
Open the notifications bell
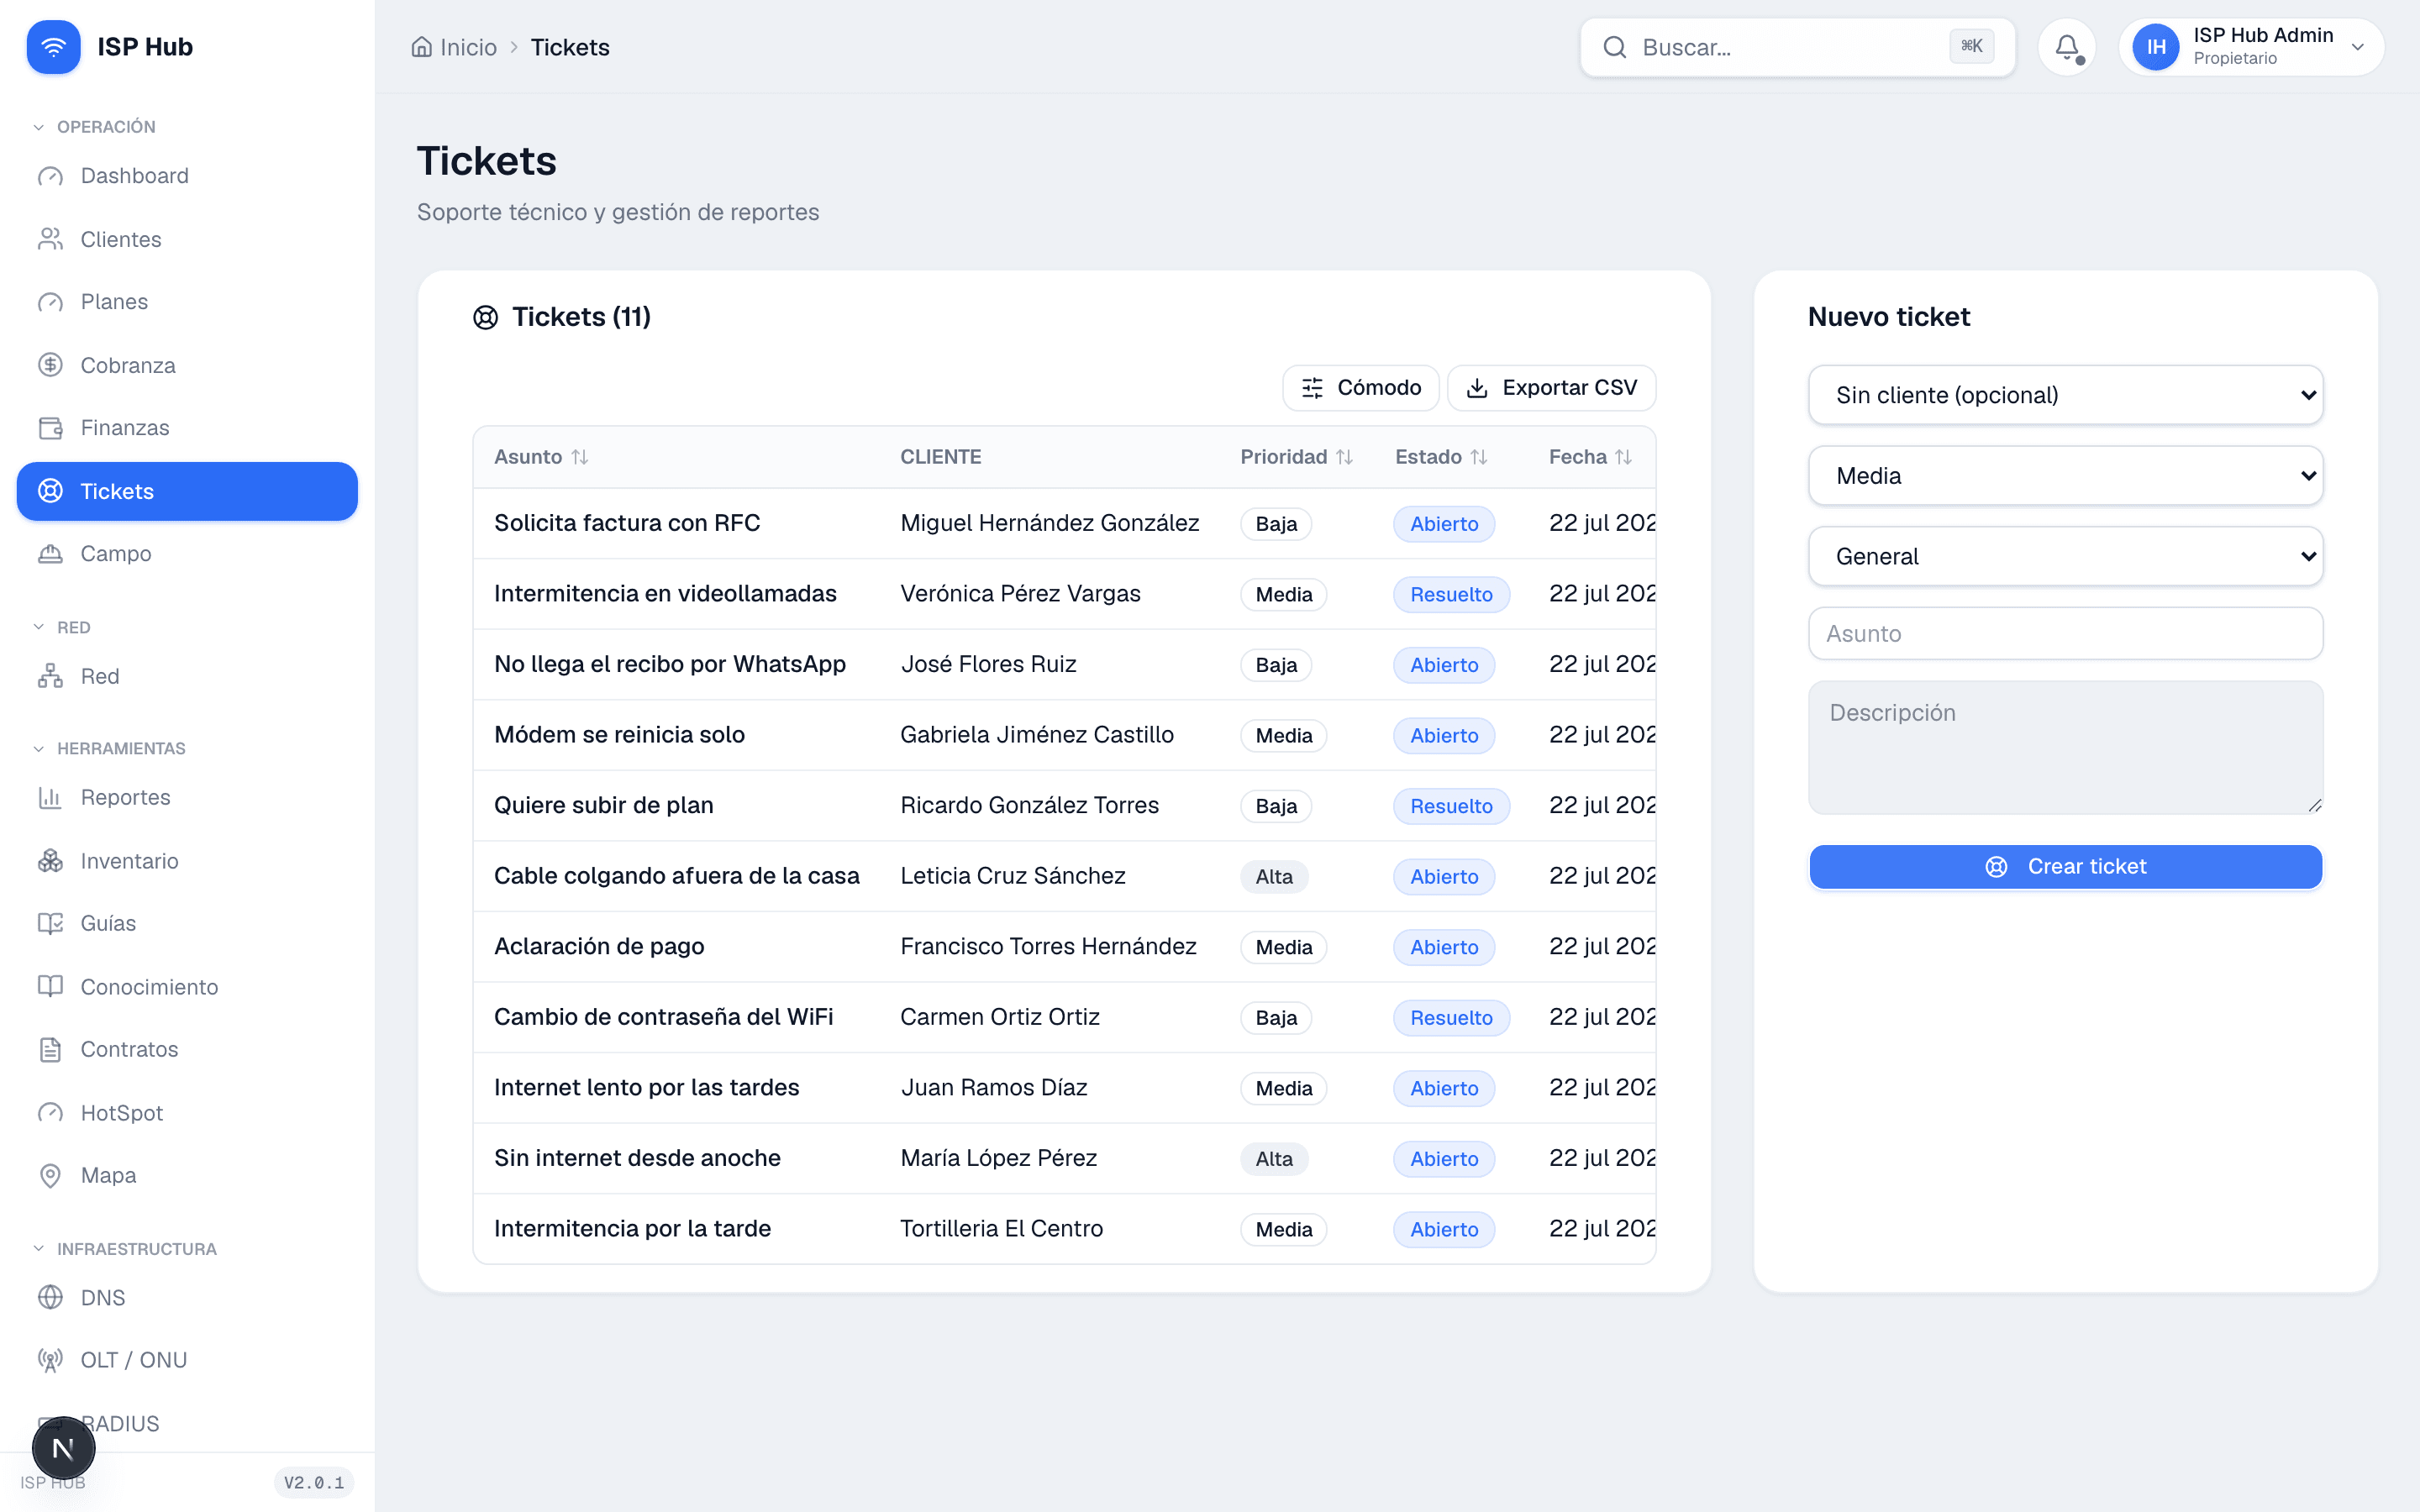2066,47
